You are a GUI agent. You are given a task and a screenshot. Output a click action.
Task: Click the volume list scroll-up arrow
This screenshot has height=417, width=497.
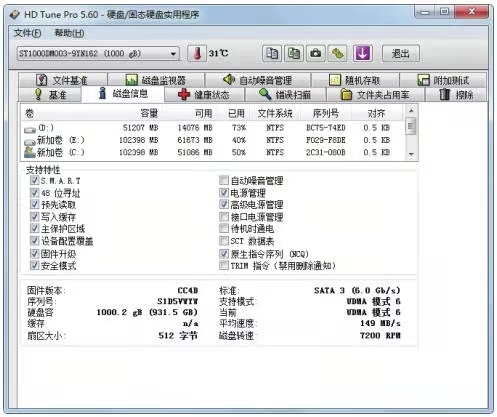click(411, 110)
